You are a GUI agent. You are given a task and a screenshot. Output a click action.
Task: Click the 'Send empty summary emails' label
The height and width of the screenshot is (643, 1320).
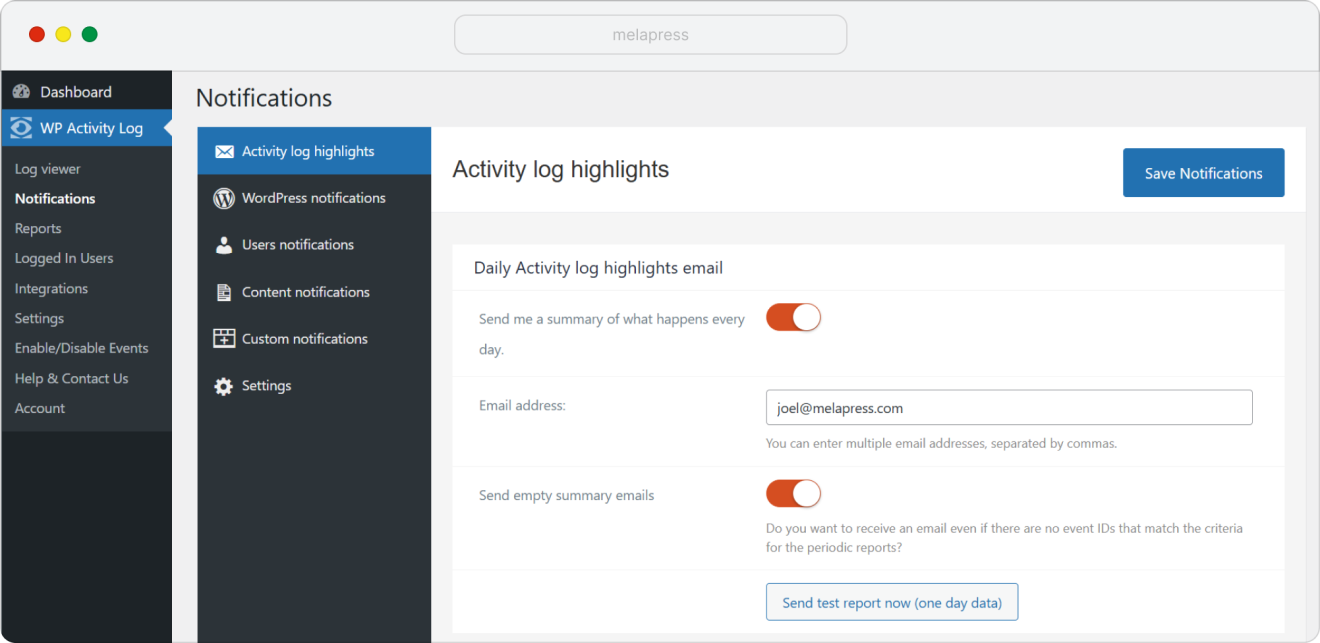pyautogui.click(x=566, y=495)
